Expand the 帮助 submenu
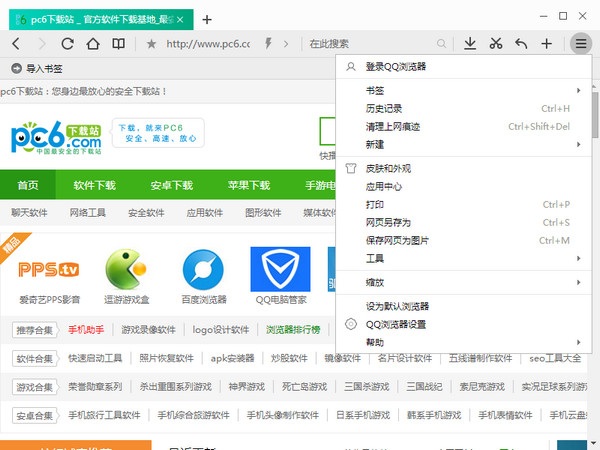 (x=464, y=342)
